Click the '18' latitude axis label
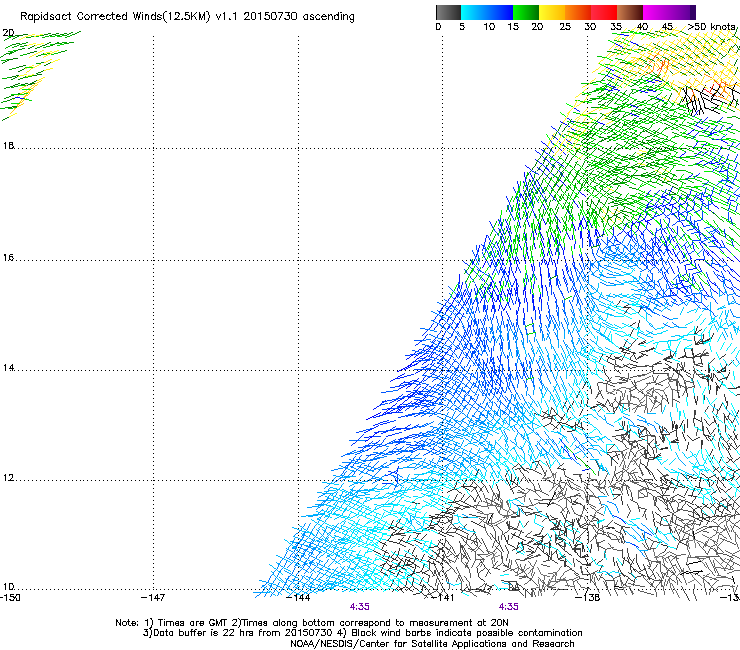Screen dimensions: 740x650 coord(8,145)
